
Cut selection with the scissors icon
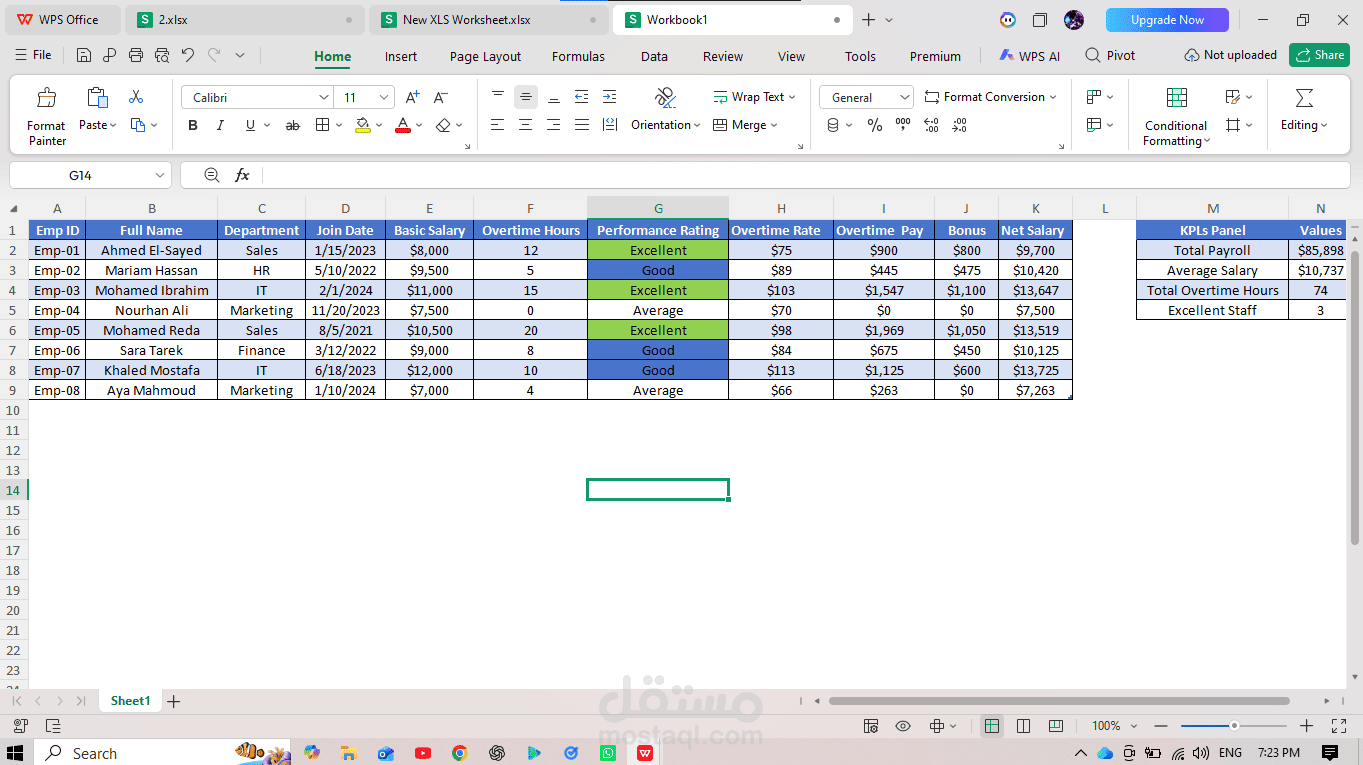coord(136,97)
